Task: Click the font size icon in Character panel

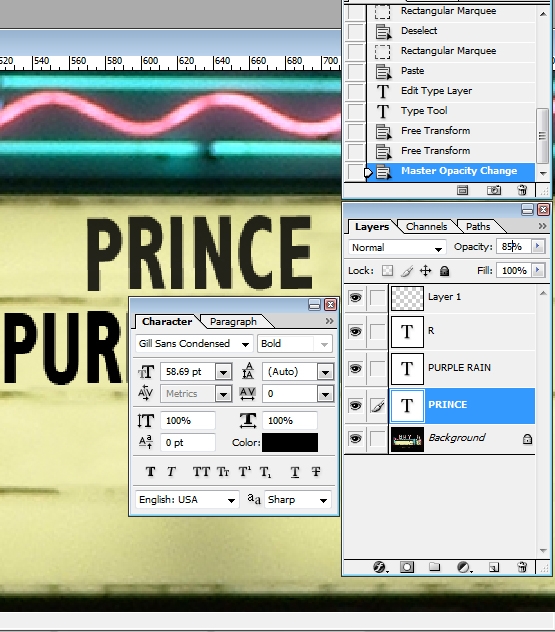Action: pyautogui.click(x=146, y=372)
